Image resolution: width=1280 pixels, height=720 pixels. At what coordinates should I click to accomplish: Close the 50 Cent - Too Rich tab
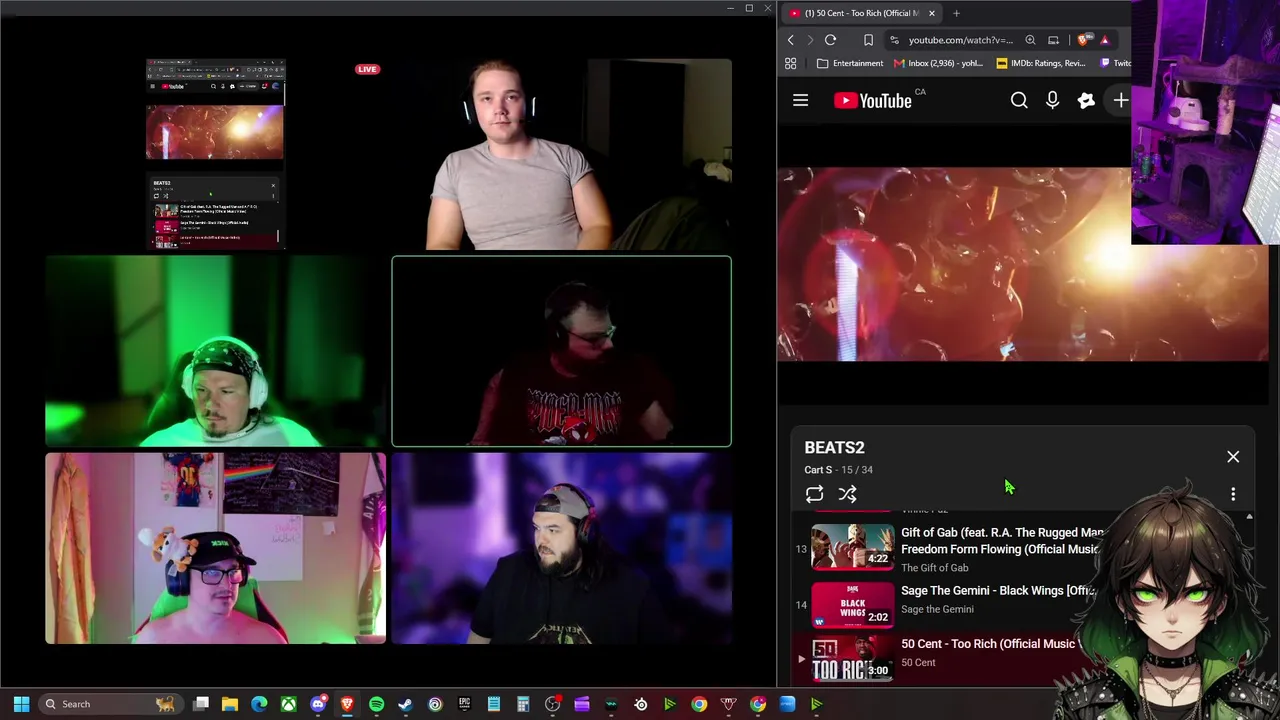pyautogui.click(x=931, y=13)
